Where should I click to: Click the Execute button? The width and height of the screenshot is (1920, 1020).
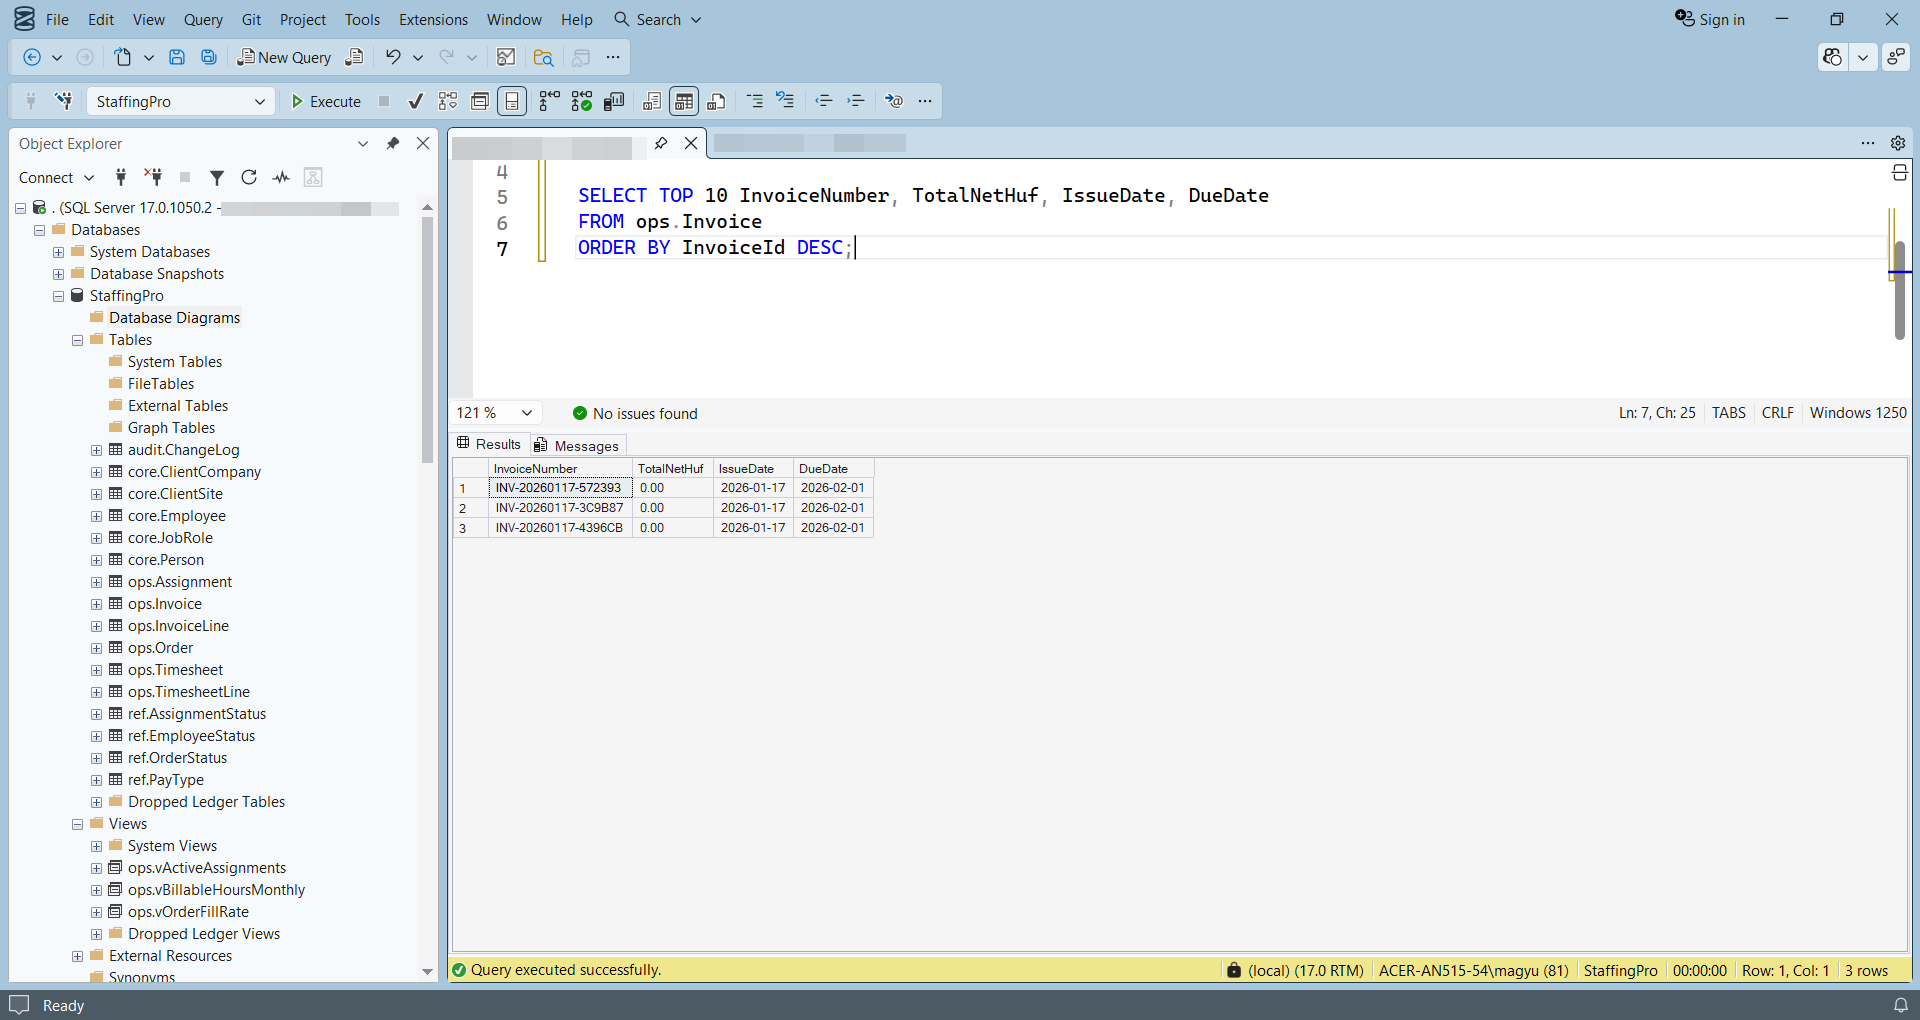click(326, 101)
